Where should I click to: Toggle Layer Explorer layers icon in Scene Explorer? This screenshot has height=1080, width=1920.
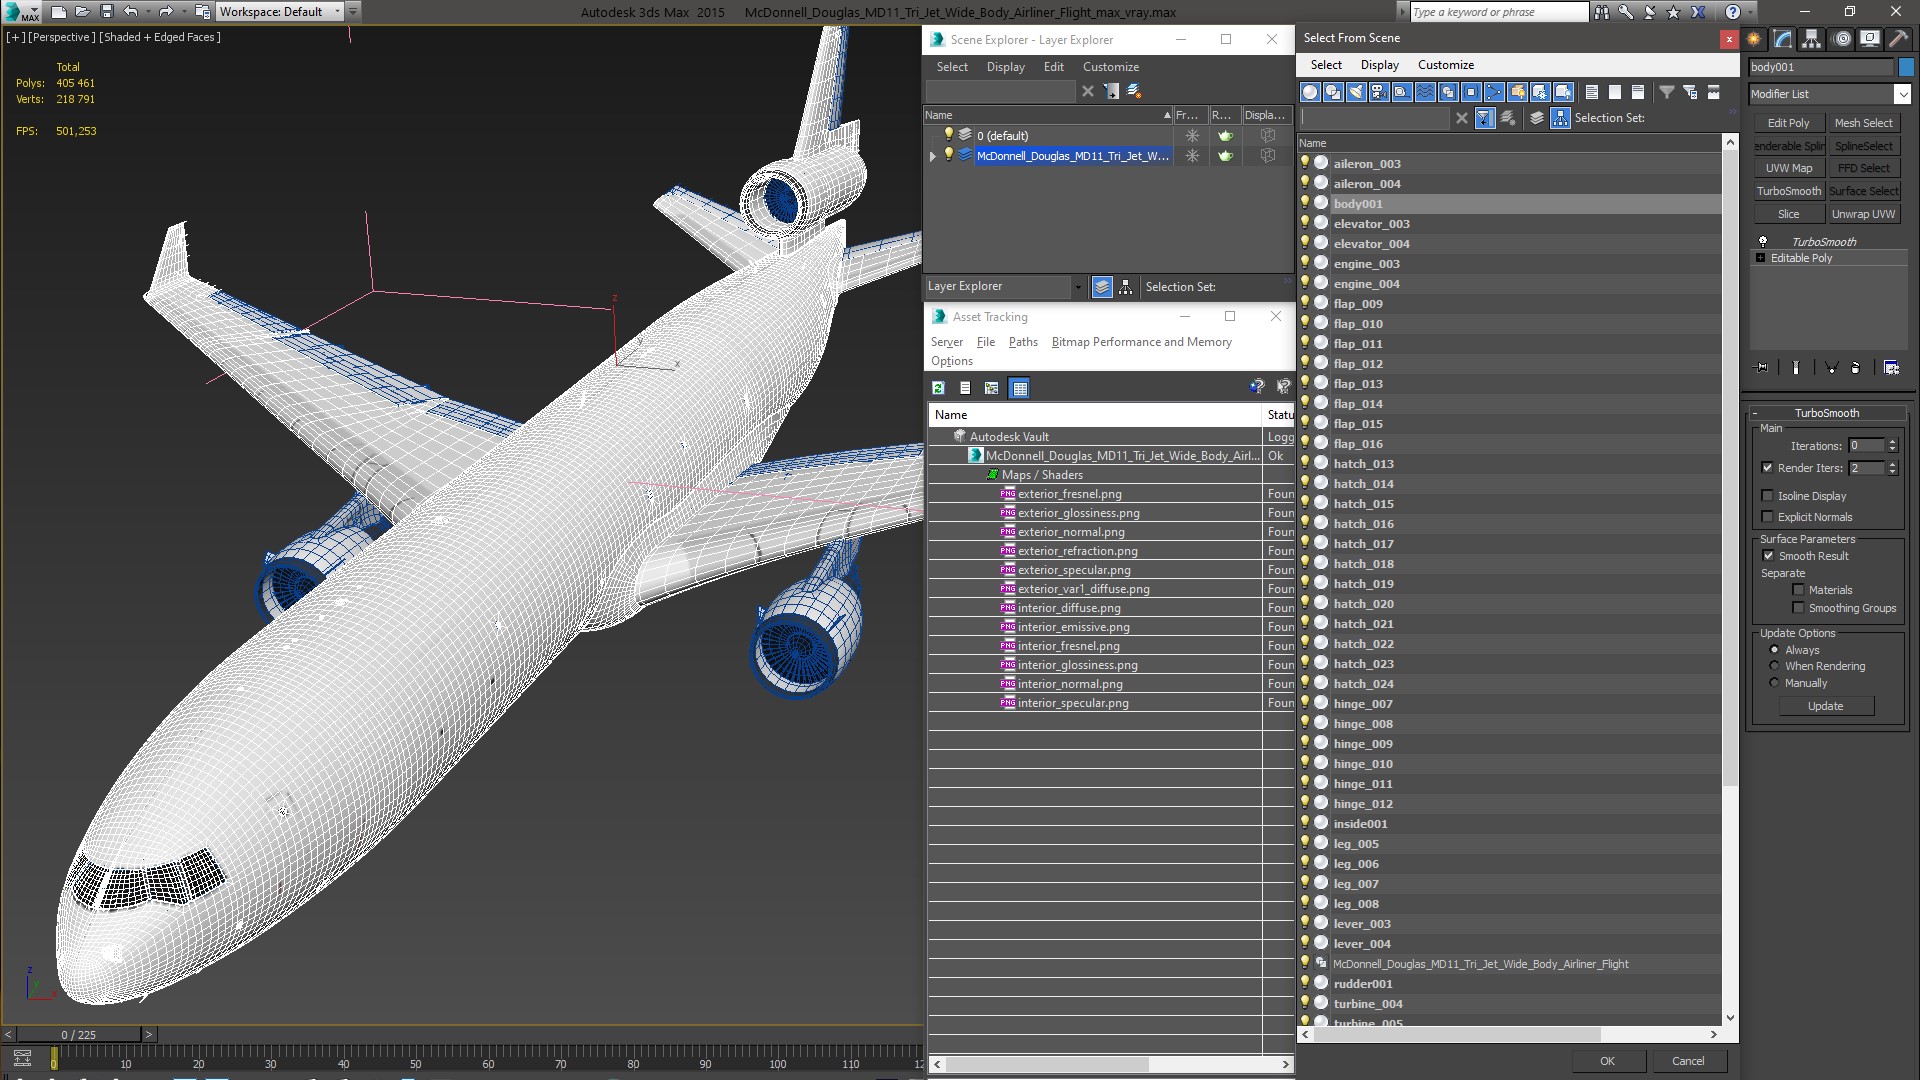pyautogui.click(x=1102, y=287)
